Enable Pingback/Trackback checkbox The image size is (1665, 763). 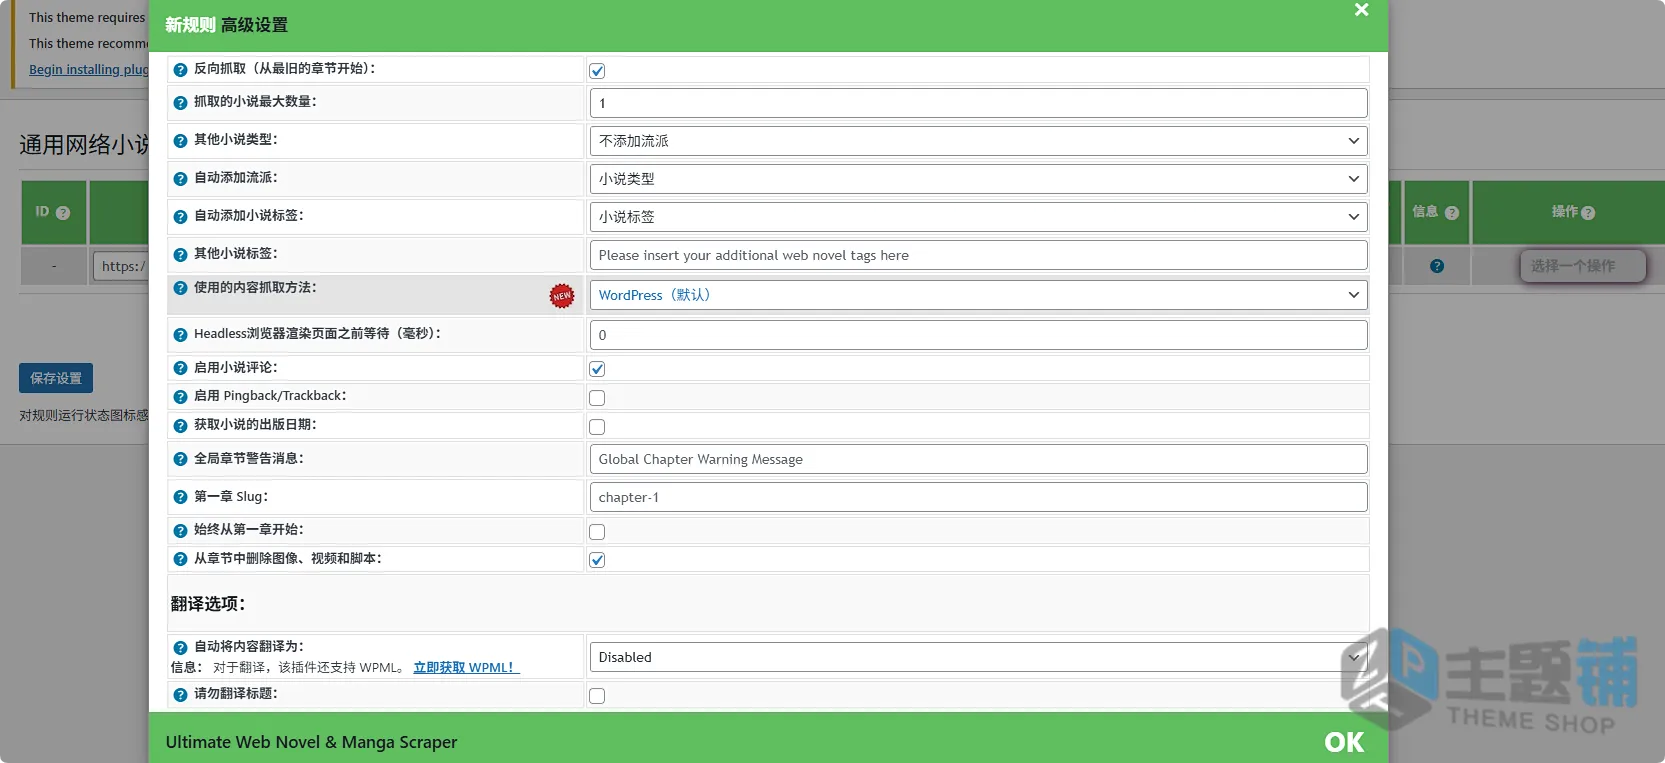click(x=597, y=398)
